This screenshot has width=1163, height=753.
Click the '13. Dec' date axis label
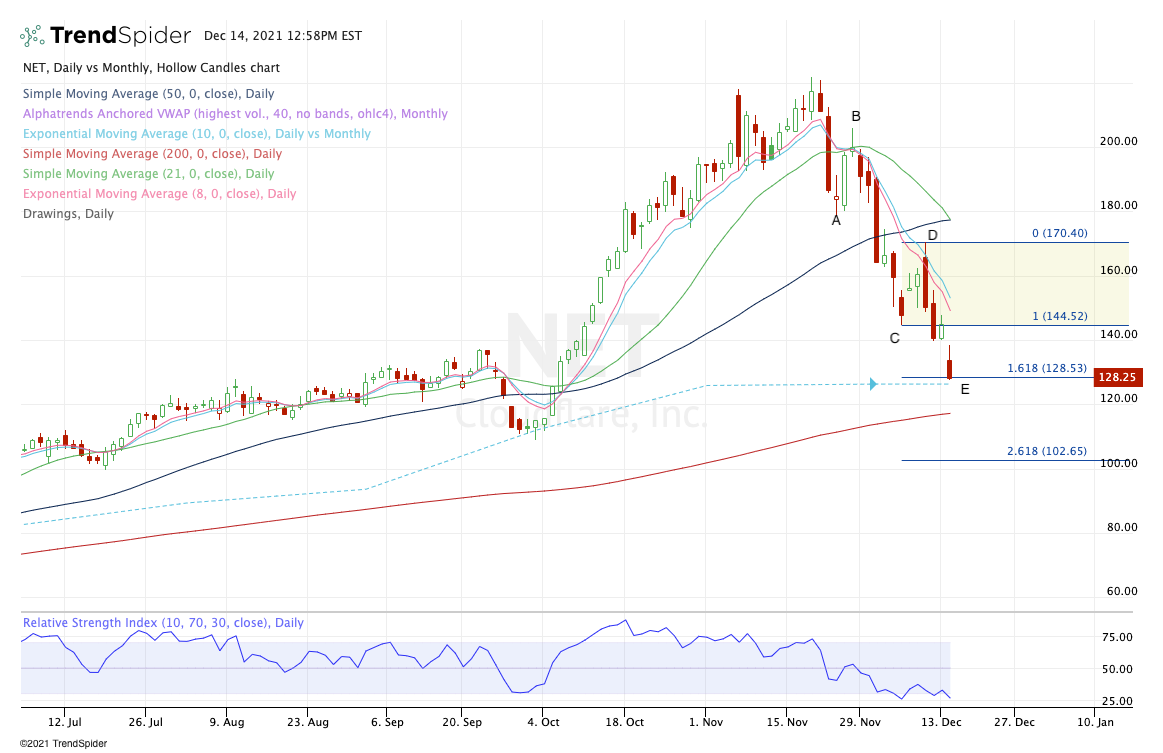[x=940, y=722]
